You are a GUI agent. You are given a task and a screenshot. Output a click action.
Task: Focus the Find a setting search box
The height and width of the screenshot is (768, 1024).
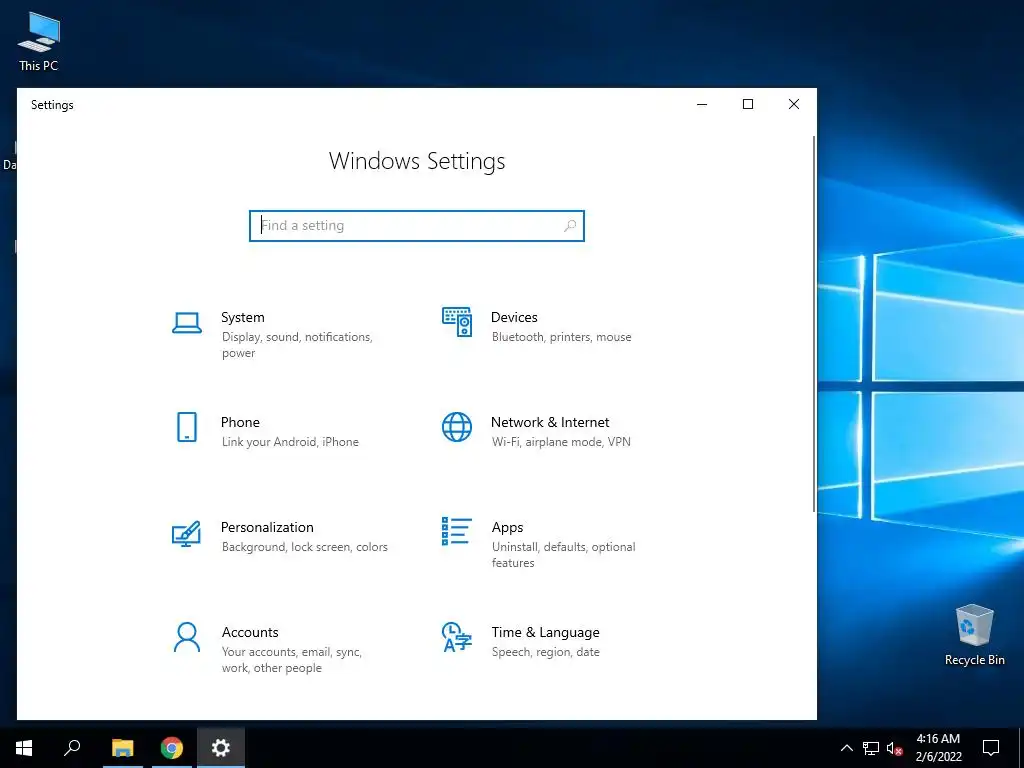click(x=417, y=225)
